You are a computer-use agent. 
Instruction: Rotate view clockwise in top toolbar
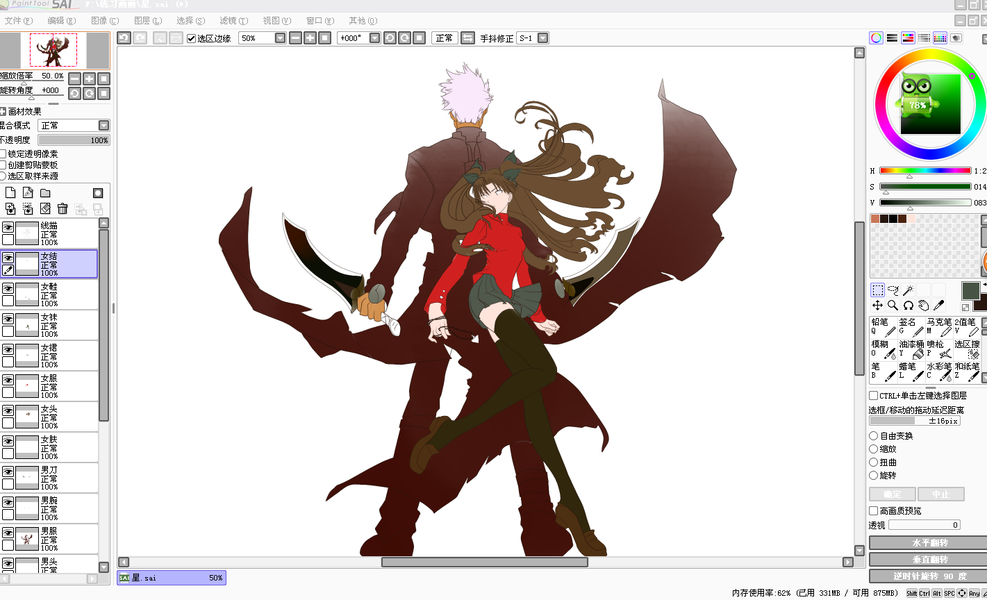405,38
